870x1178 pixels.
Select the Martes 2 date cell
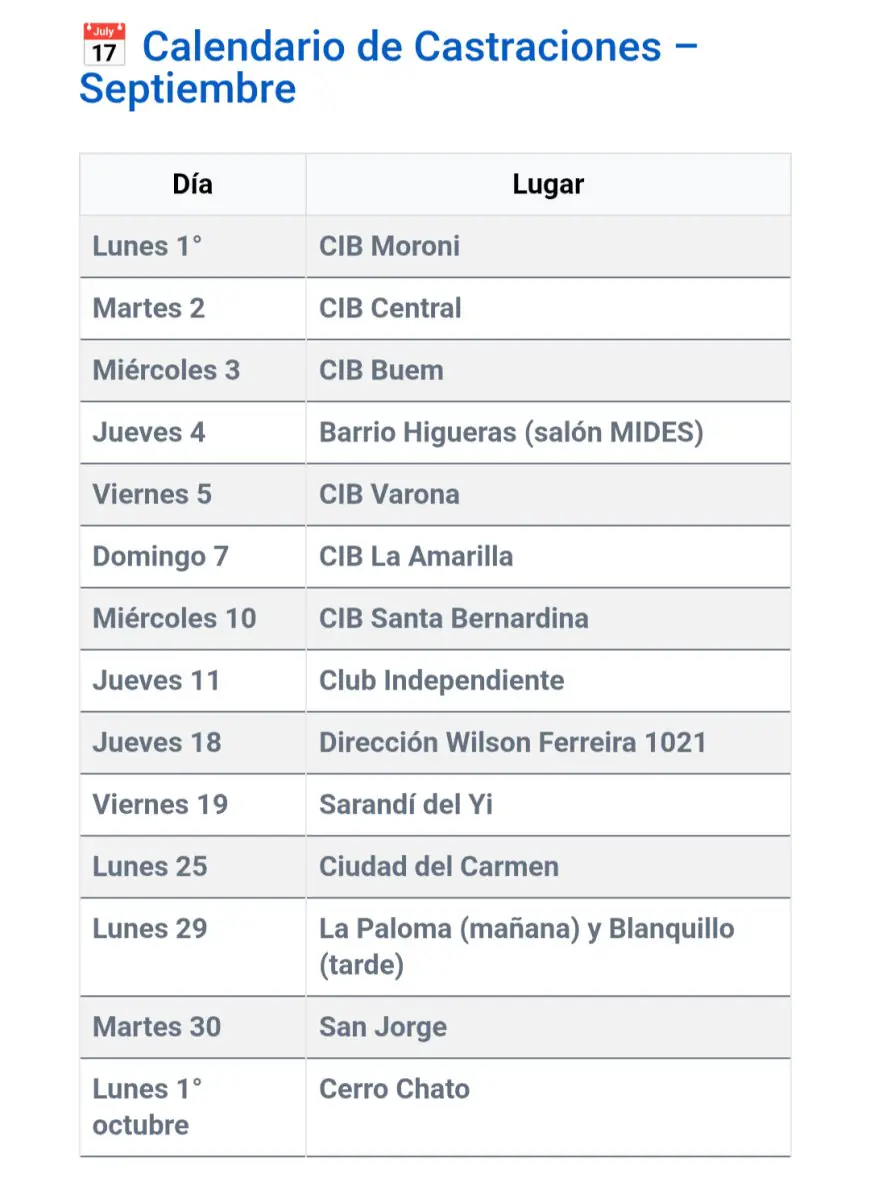[x=149, y=308]
